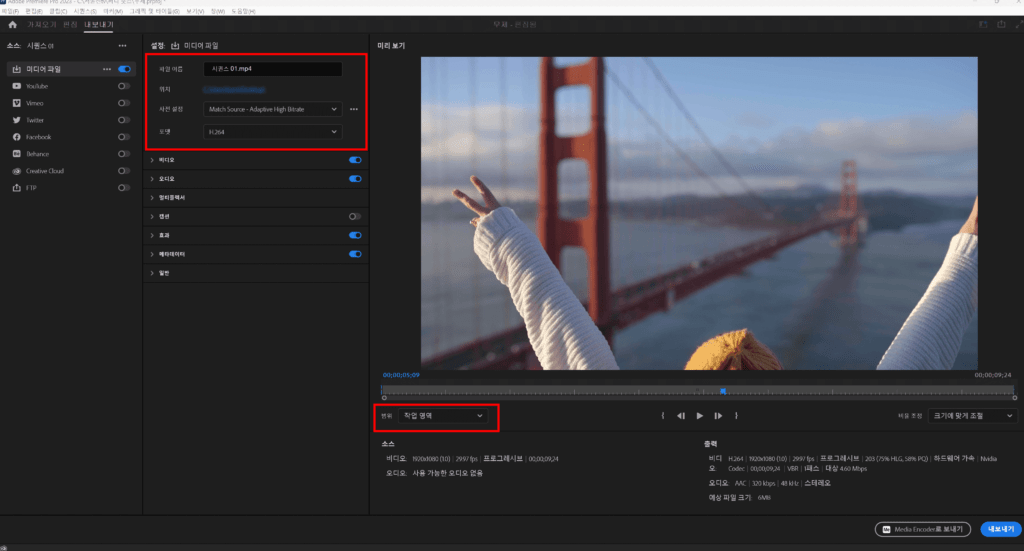The width and height of the screenshot is (1024, 551).
Task: Click the out-point handle at timeline end
Action: point(1014,398)
